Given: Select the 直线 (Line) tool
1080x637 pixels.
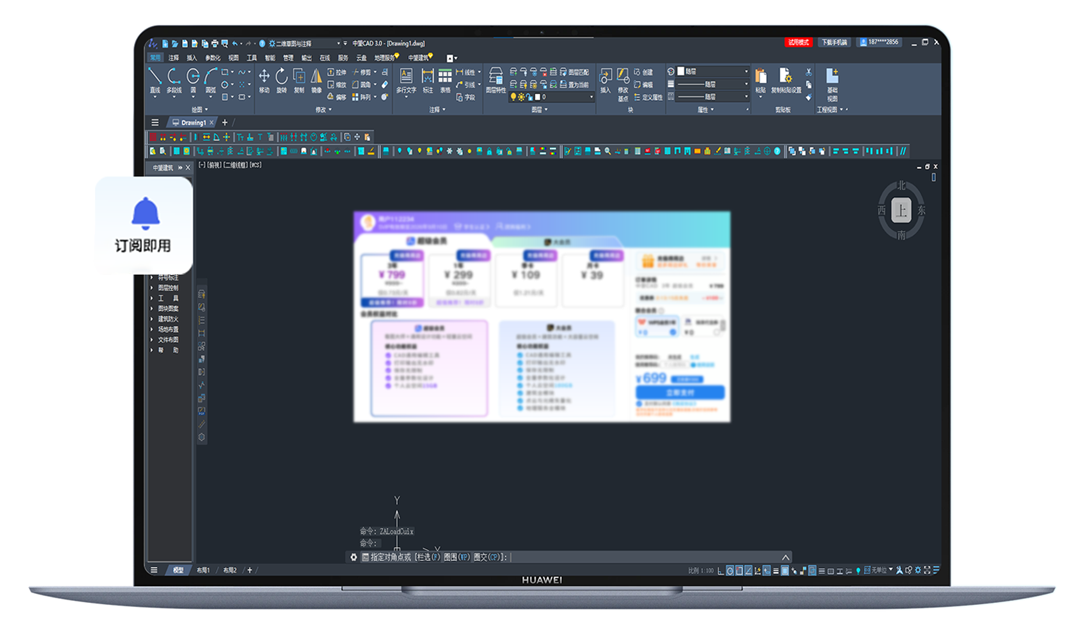Looking at the screenshot, I should click(155, 80).
